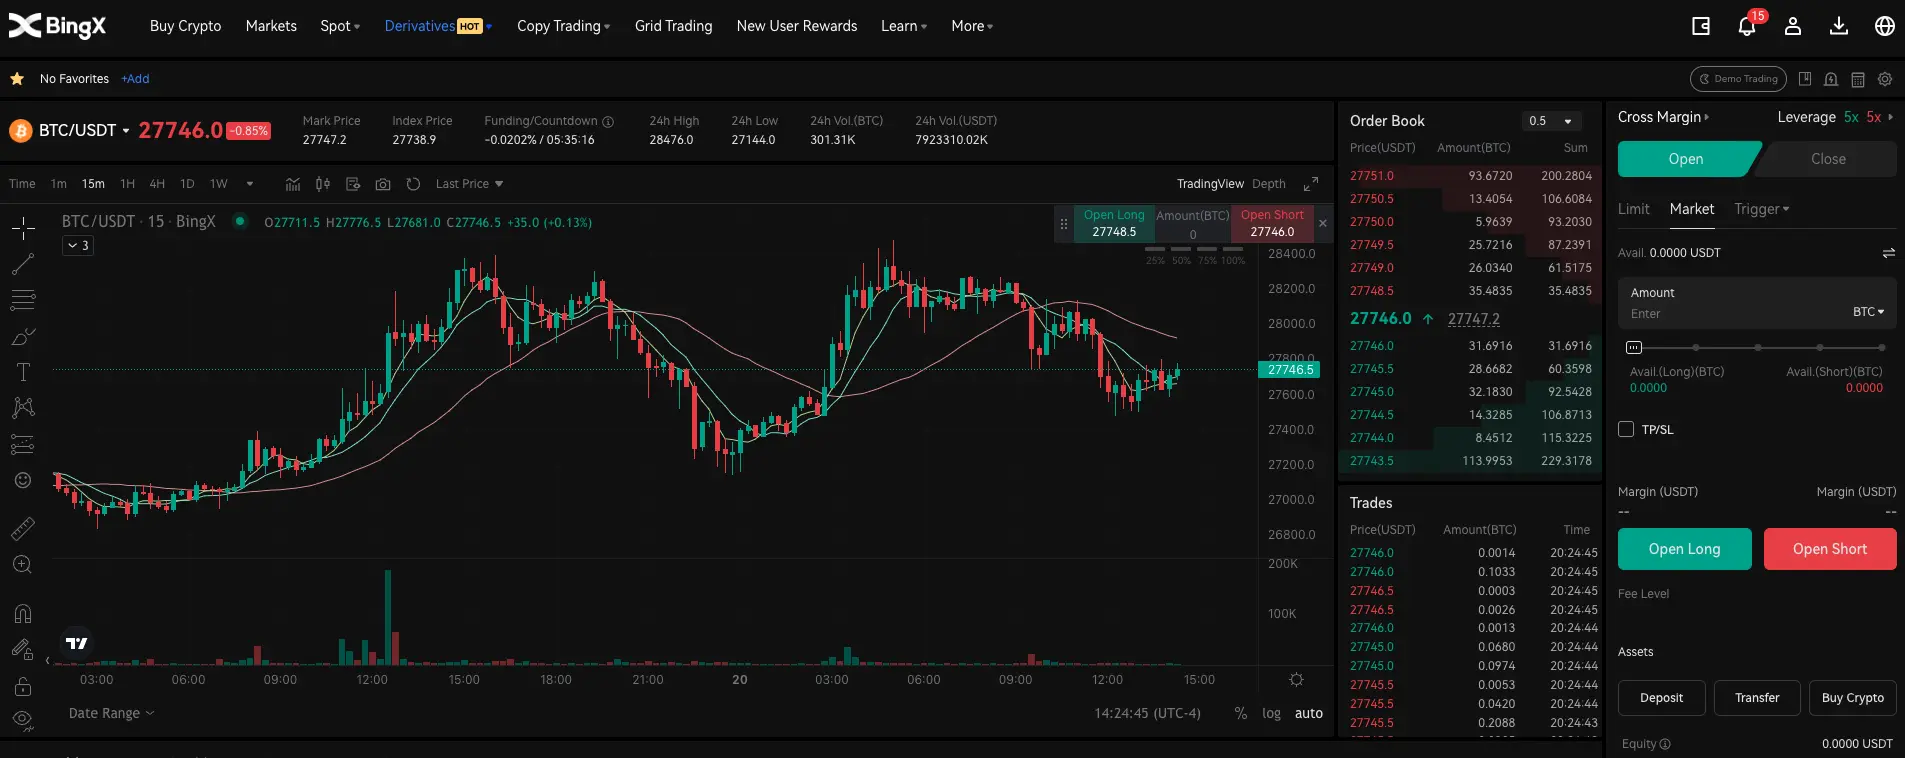Viewport: 1905px width, 758px height.
Task: Toggle log scale on chart
Action: (x=1271, y=713)
